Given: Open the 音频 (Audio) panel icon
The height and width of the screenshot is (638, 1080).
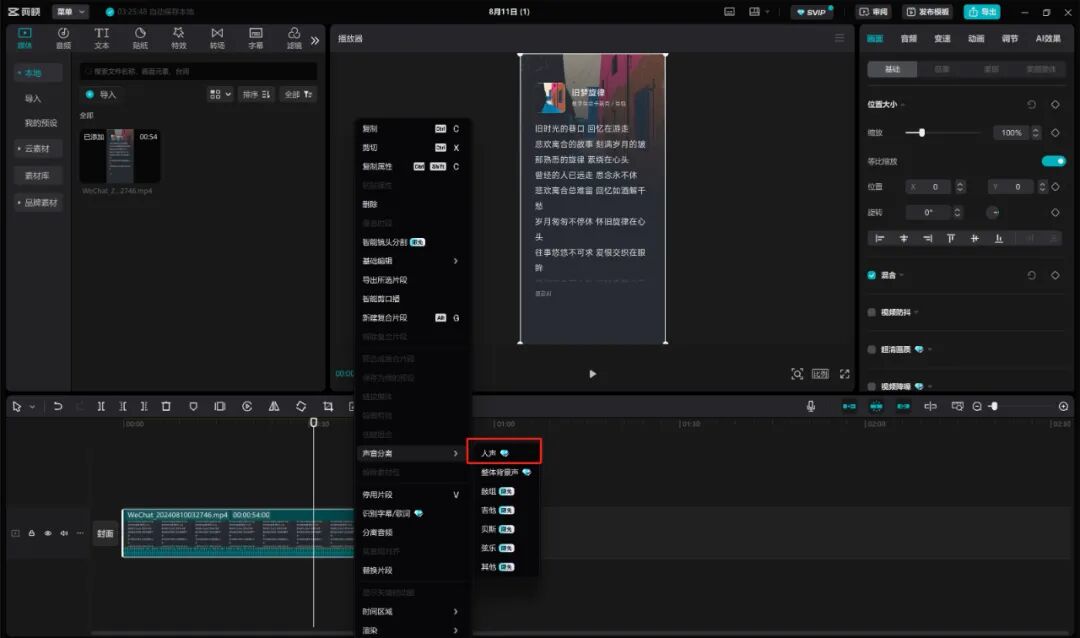Looking at the screenshot, I should [x=63, y=38].
